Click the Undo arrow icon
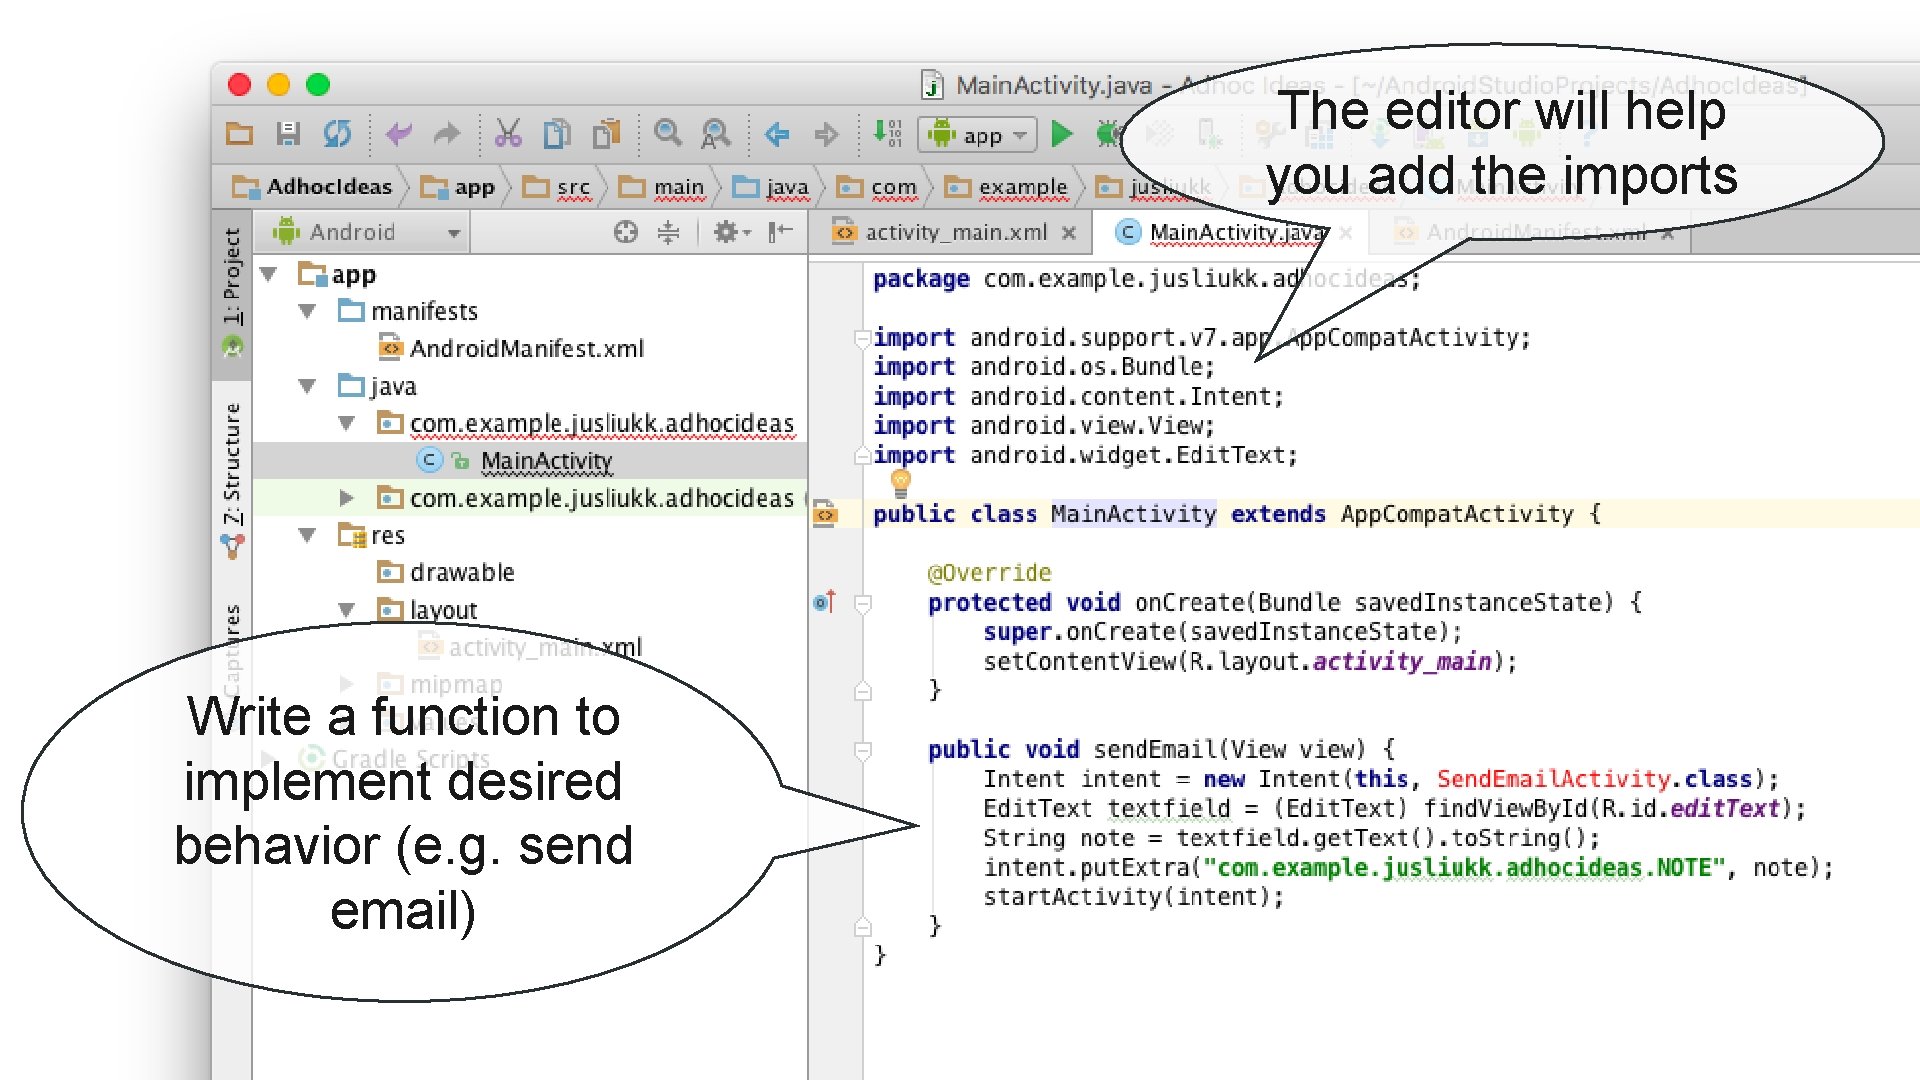Screen dimensions: 1920x1080 [399, 133]
